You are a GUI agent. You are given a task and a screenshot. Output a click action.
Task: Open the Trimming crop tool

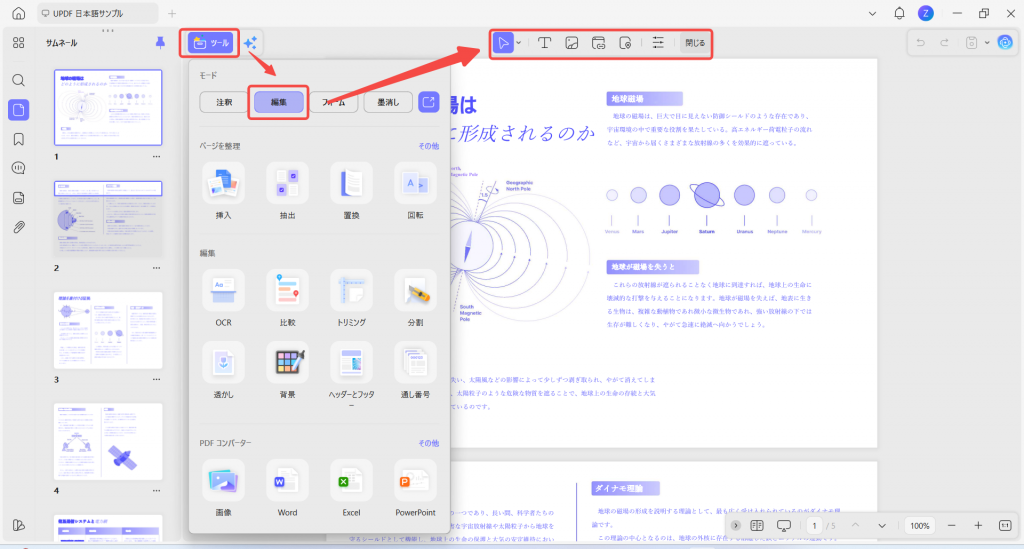[x=351, y=290]
